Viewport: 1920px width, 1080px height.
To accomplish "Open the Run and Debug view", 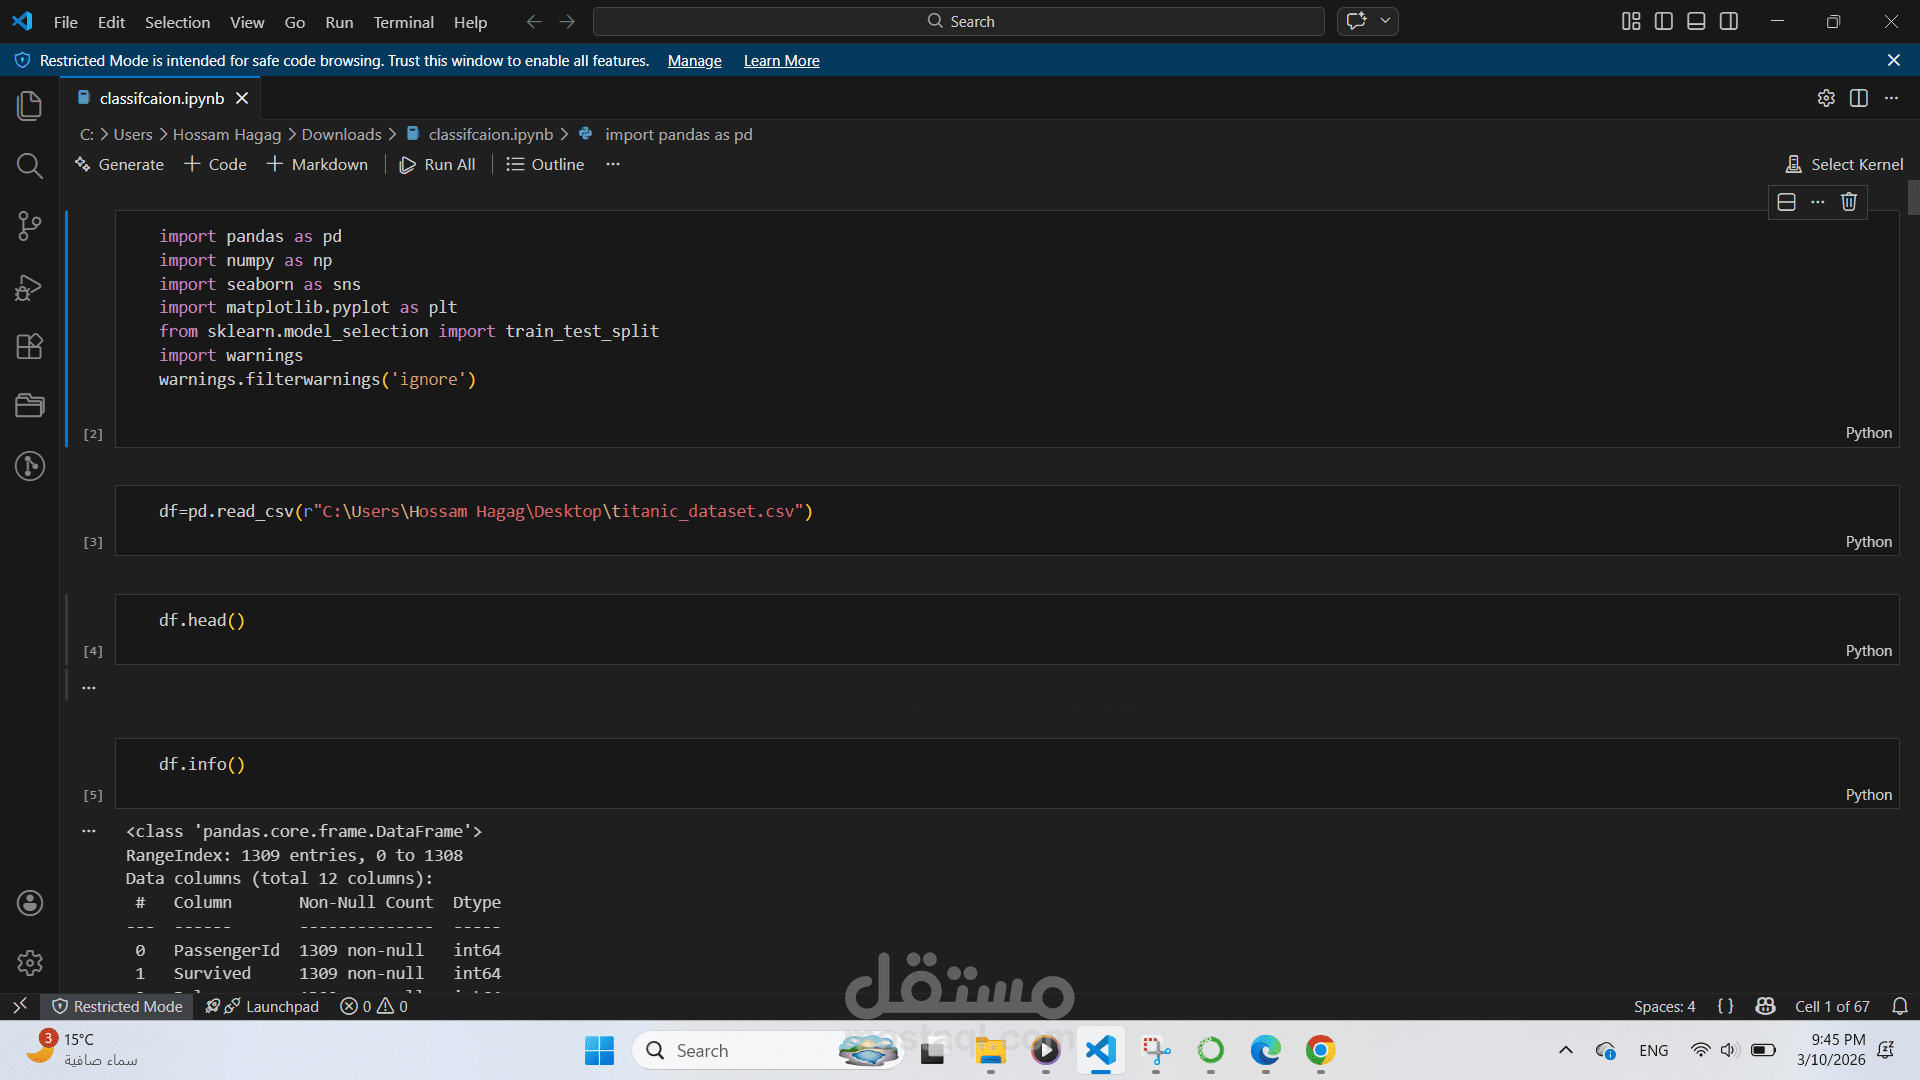I will (30, 288).
